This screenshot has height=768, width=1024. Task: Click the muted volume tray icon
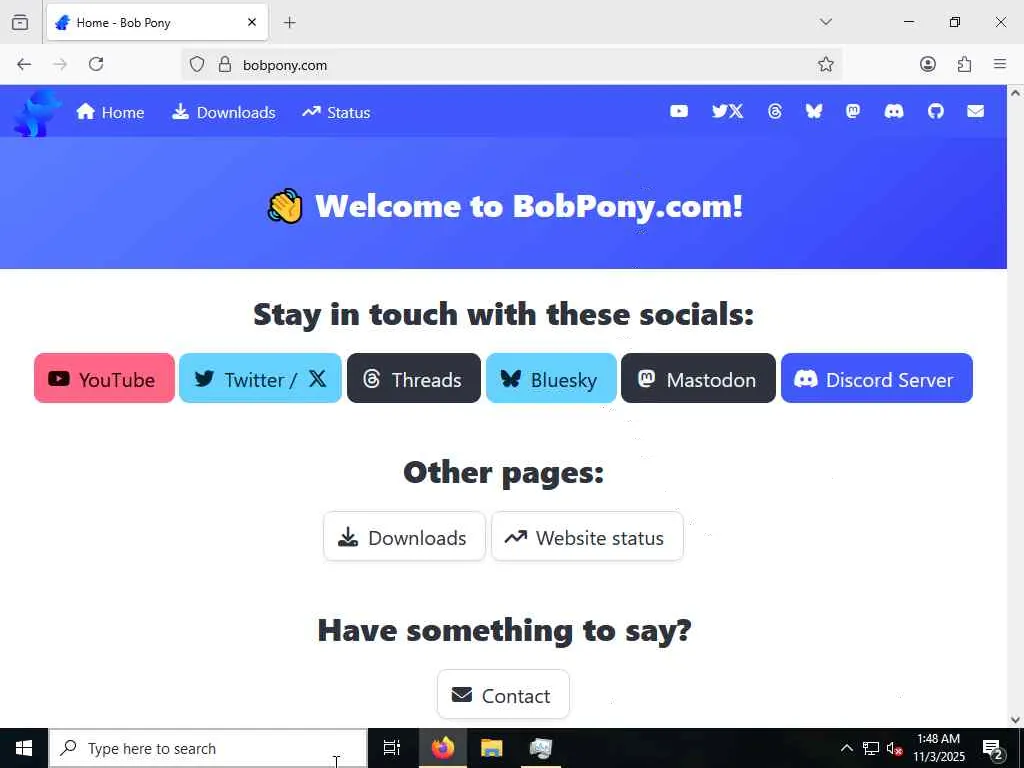894,748
